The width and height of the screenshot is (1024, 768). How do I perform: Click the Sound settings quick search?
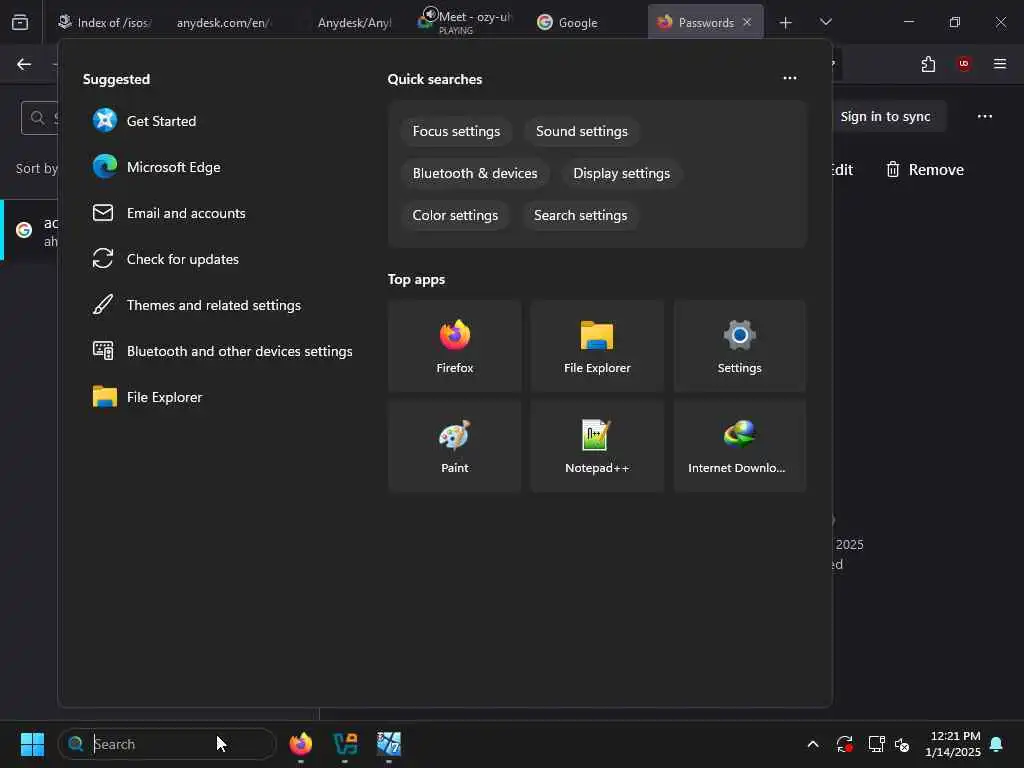point(581,131)
